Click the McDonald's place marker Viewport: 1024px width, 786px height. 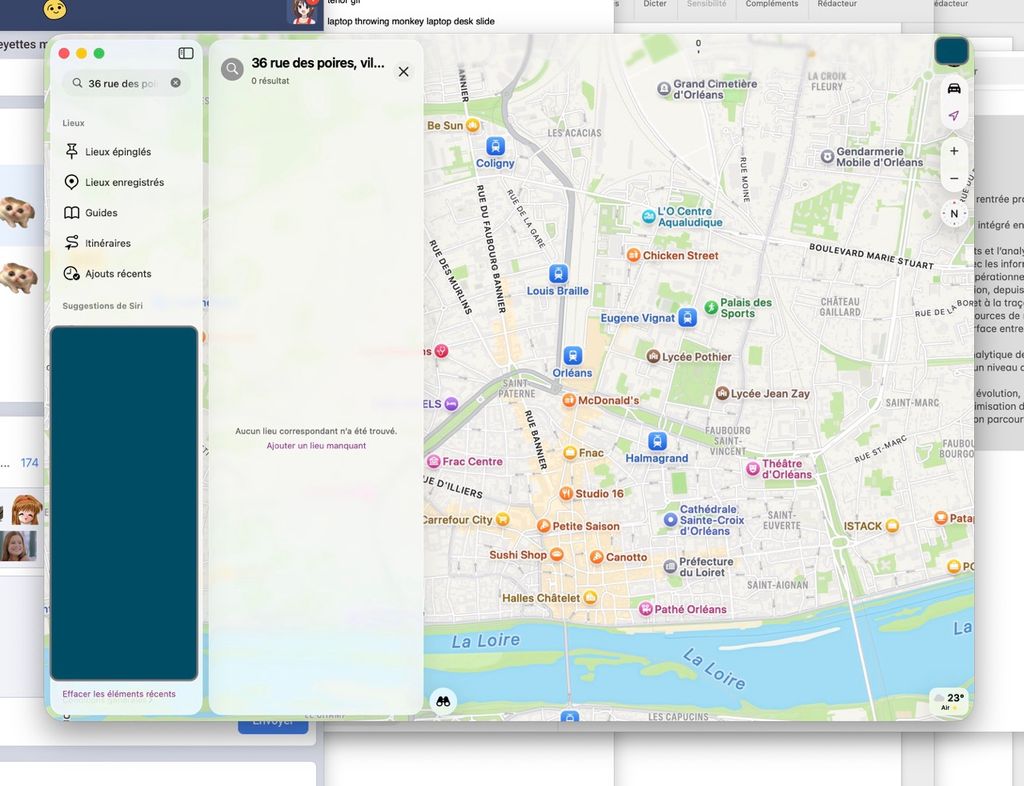pos(569,400)
